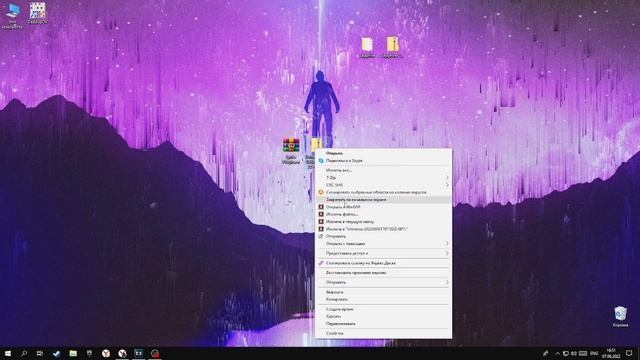
Task: Click the antivirus scan icon in menu
Action: coord(321,192)
